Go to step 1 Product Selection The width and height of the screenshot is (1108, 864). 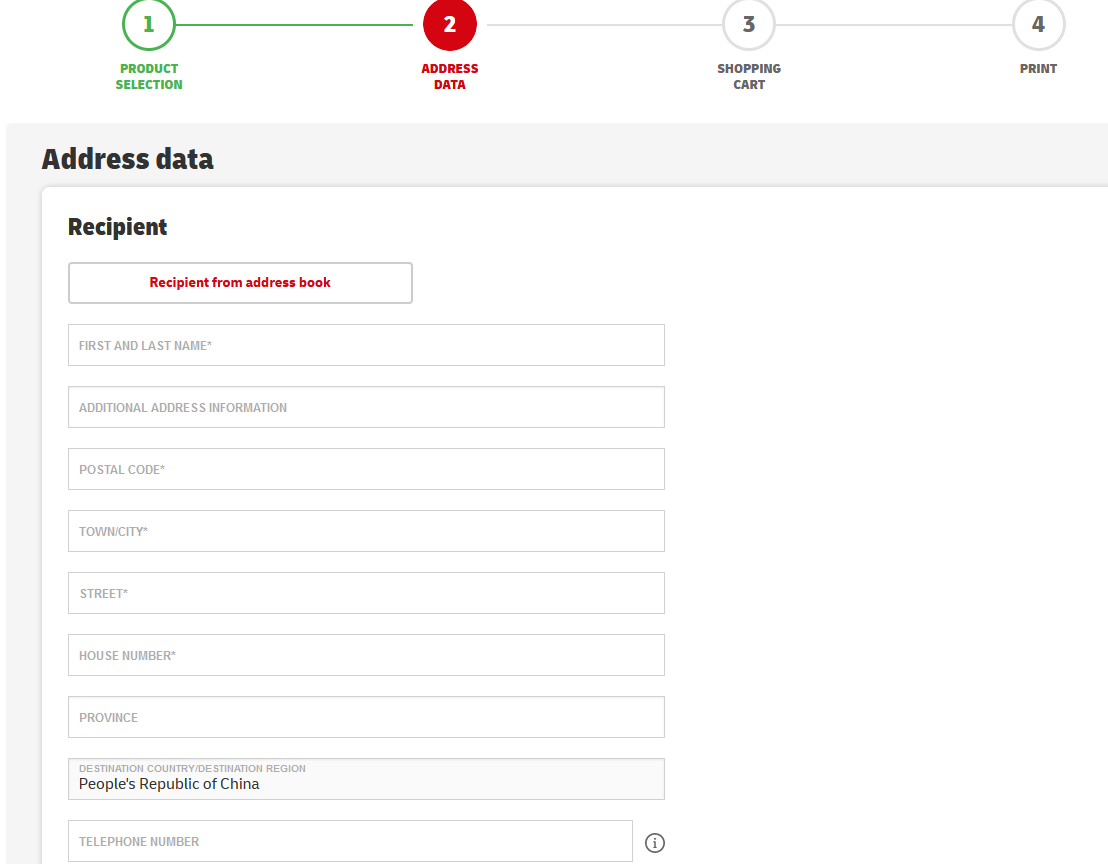point(148,25)
